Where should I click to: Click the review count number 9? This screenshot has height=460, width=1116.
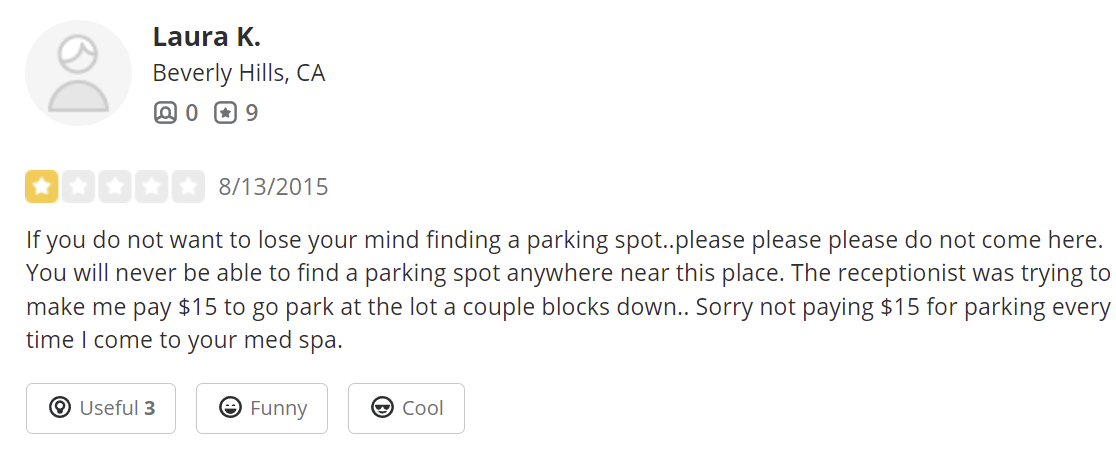[x=252, y=113]
